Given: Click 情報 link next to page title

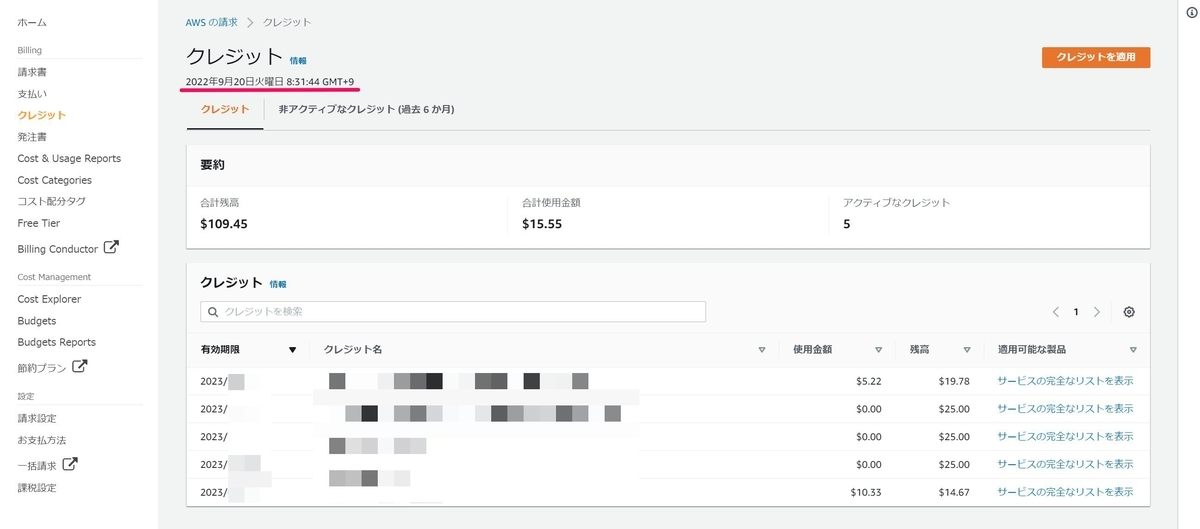Looking at the screenshot, I should (298, 61).
